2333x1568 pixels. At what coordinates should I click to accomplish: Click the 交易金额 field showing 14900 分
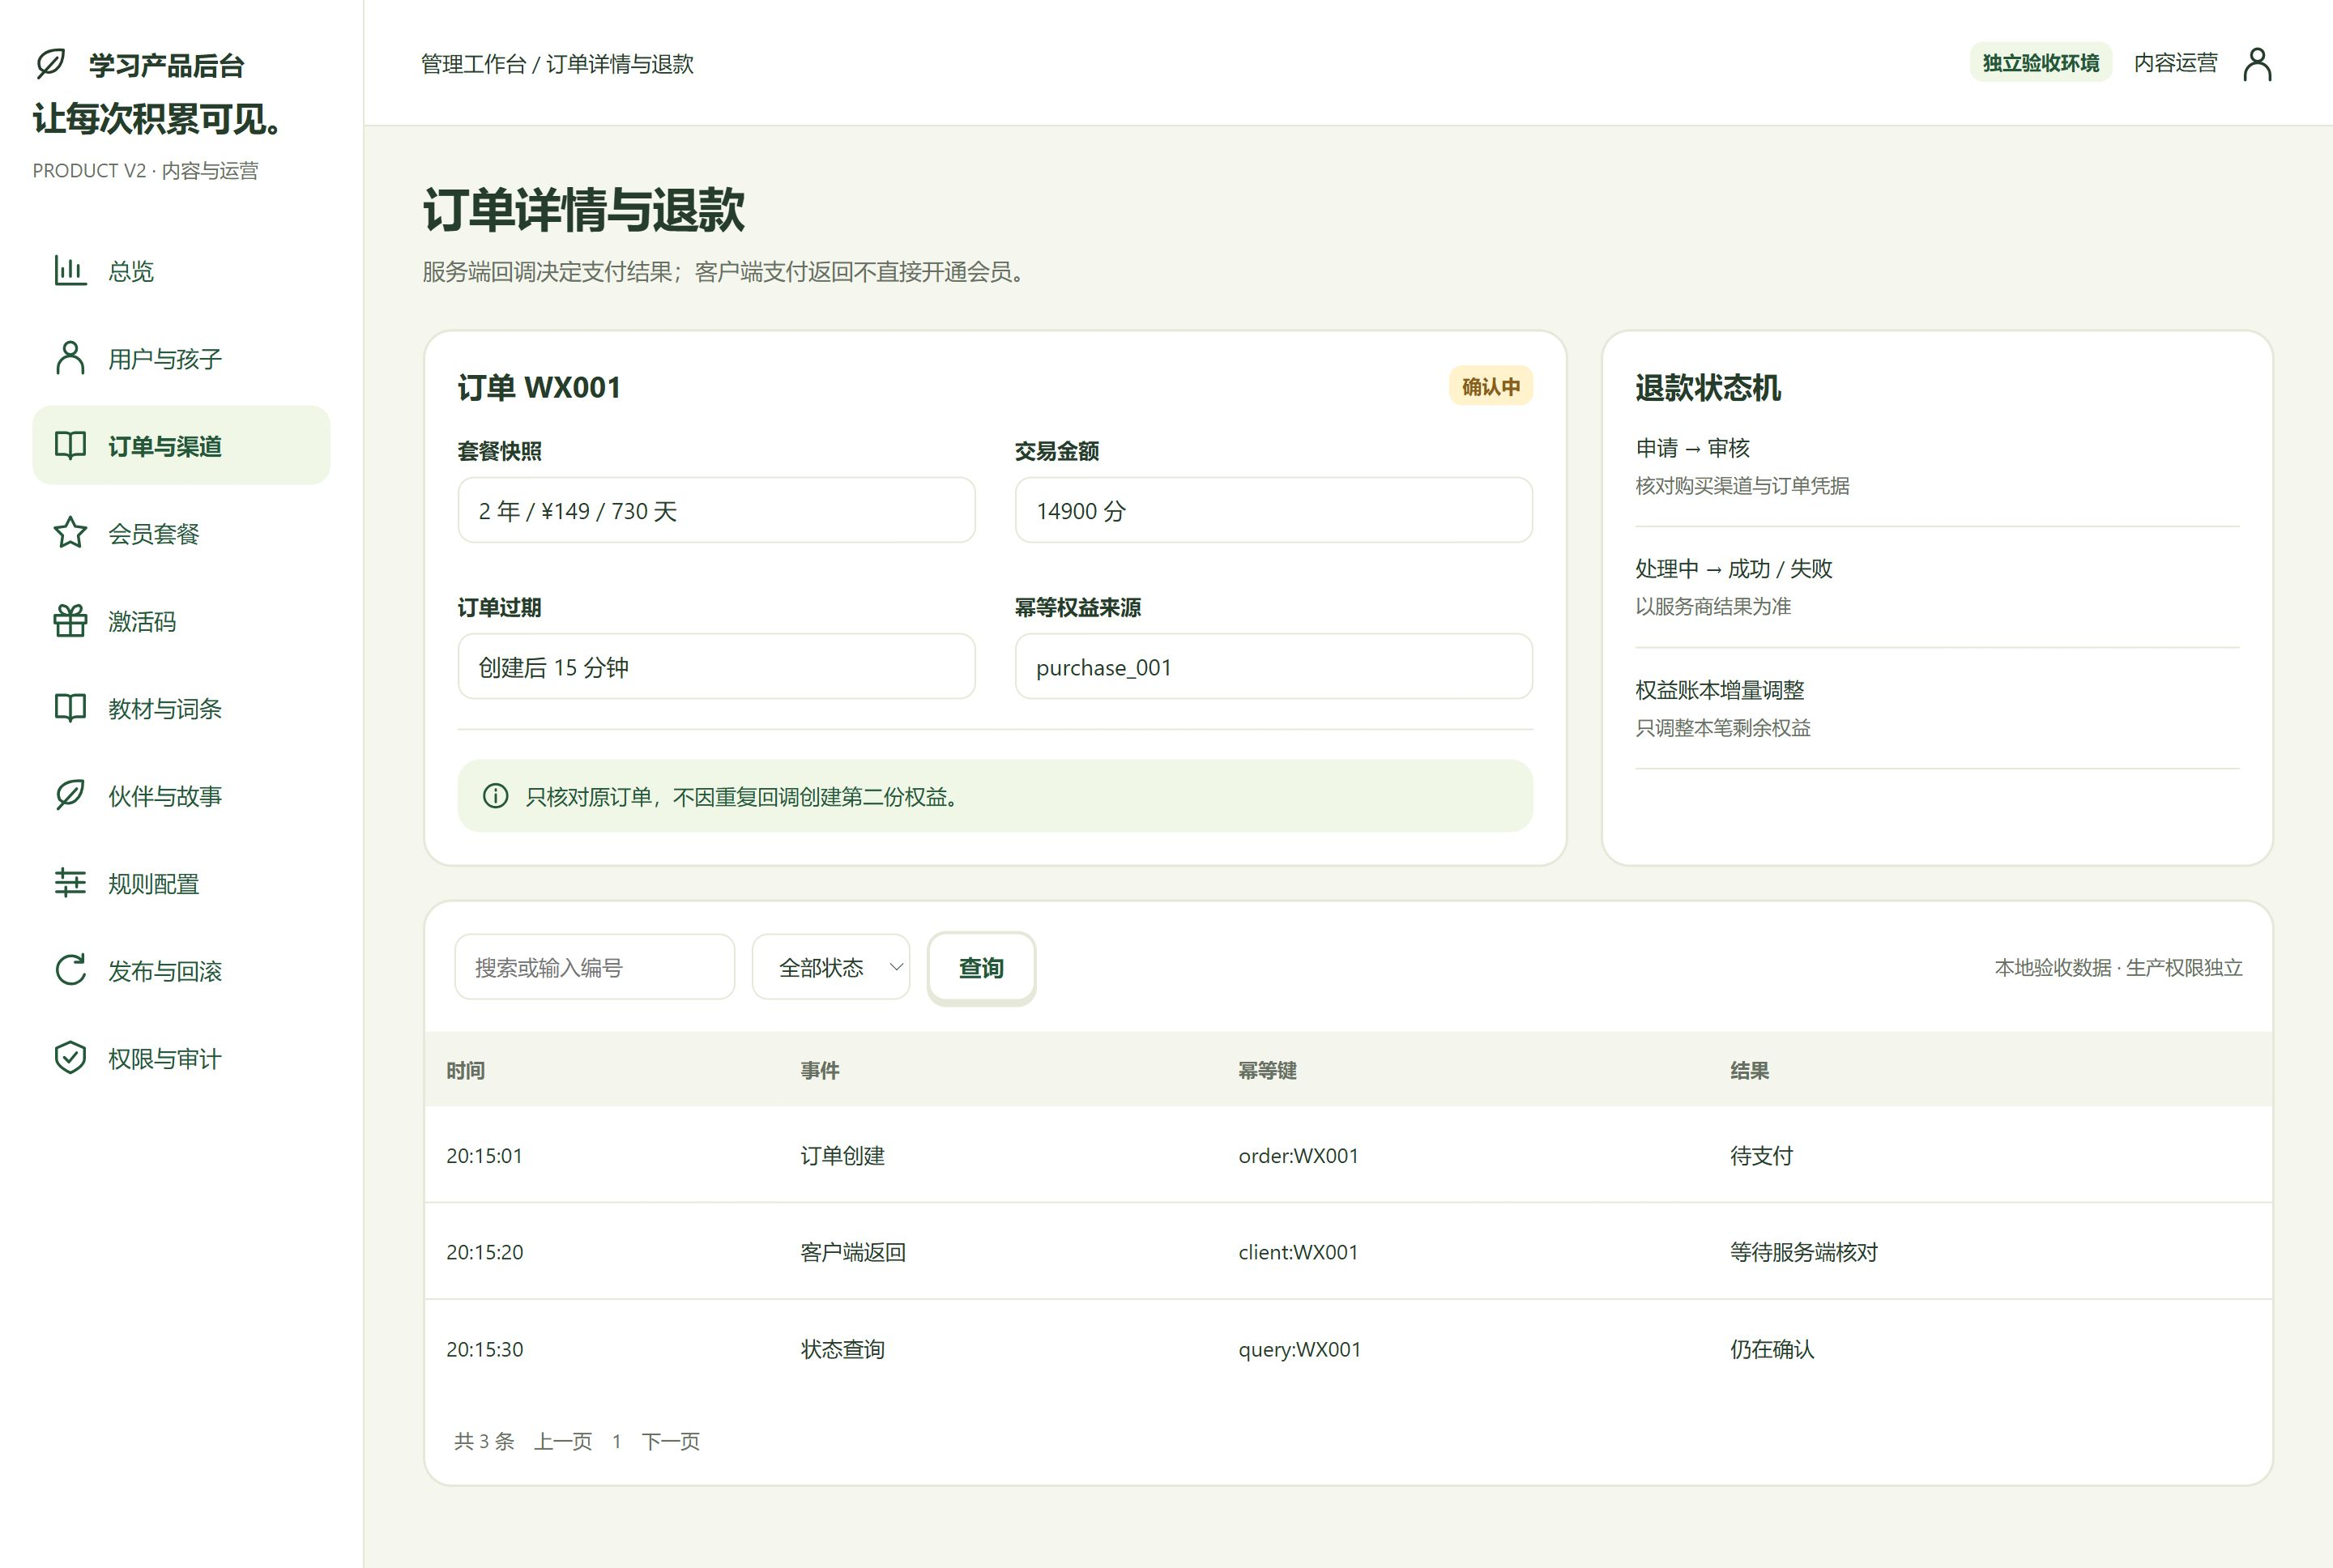pos(1273,510)
